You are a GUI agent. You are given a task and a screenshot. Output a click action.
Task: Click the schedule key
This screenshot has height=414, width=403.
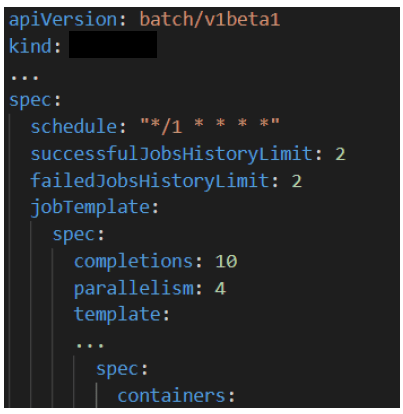pos(74,127)
